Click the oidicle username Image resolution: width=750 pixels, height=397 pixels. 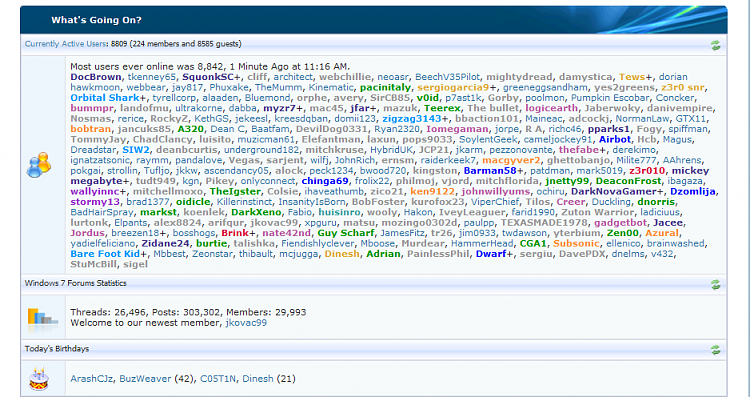(x=193, y=202)
